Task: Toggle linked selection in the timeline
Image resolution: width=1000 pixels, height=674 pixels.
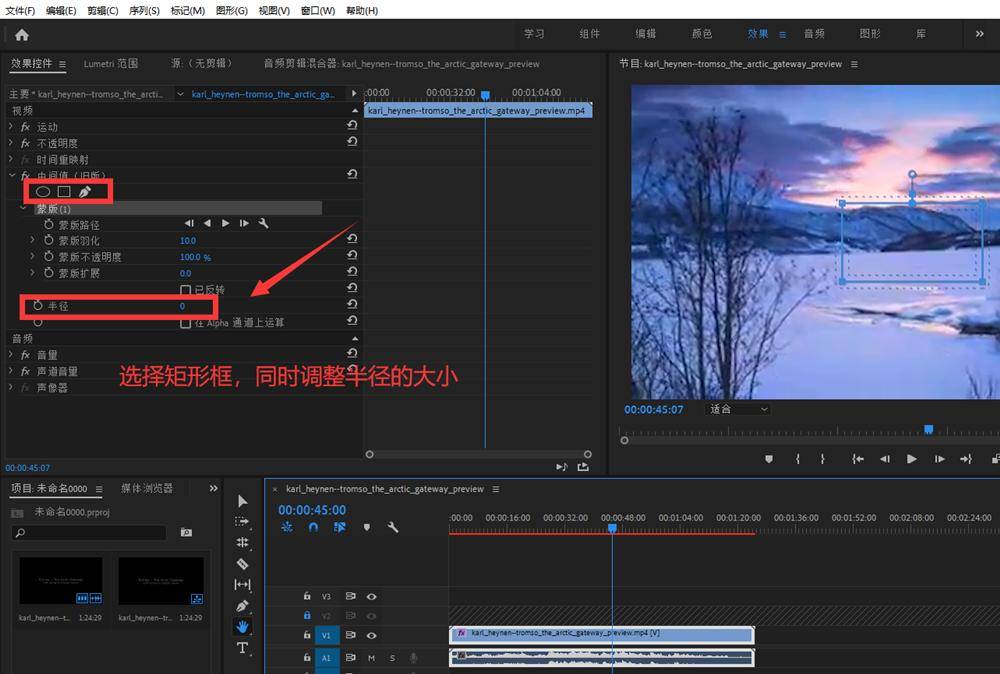Action: coord(339,527)
